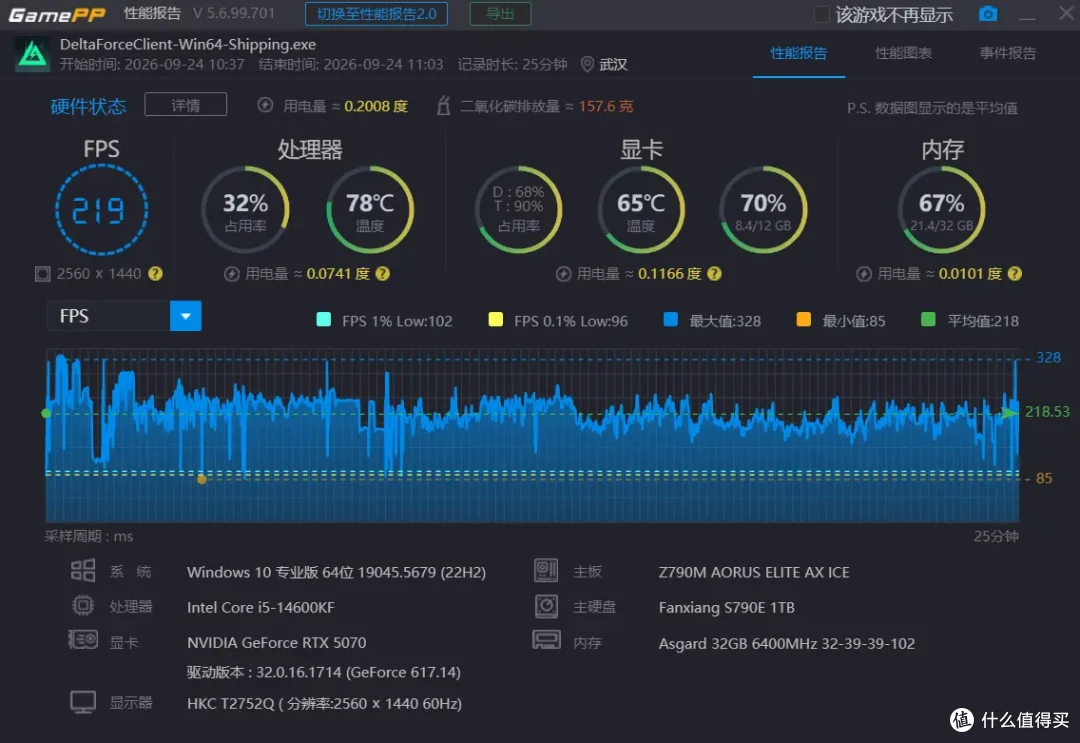Click the Windows system icon beside 系统
Image resolution: width=1080 pixels, height=743 pixels.
coord(83,571)
